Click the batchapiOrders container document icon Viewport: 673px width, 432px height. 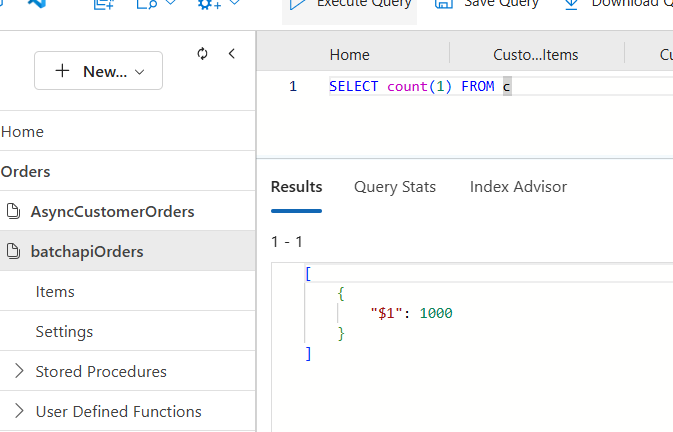[x=13, y=251]
